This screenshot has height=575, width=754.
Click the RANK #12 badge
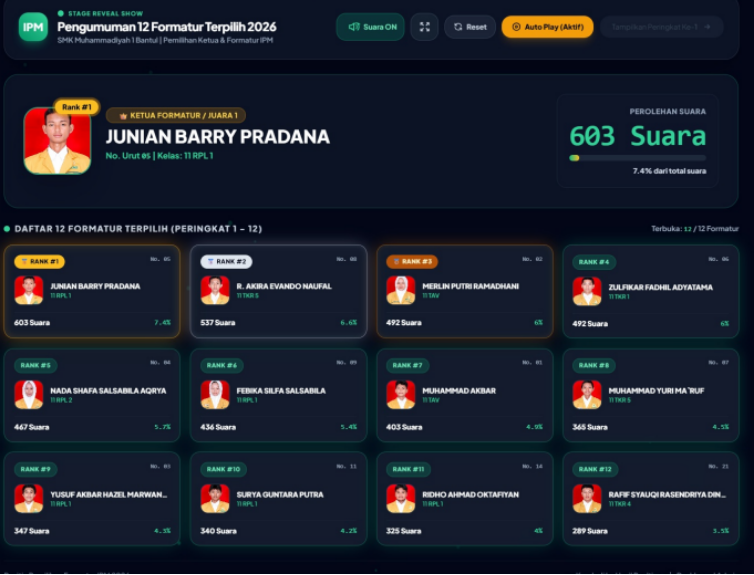coord(595,469)
